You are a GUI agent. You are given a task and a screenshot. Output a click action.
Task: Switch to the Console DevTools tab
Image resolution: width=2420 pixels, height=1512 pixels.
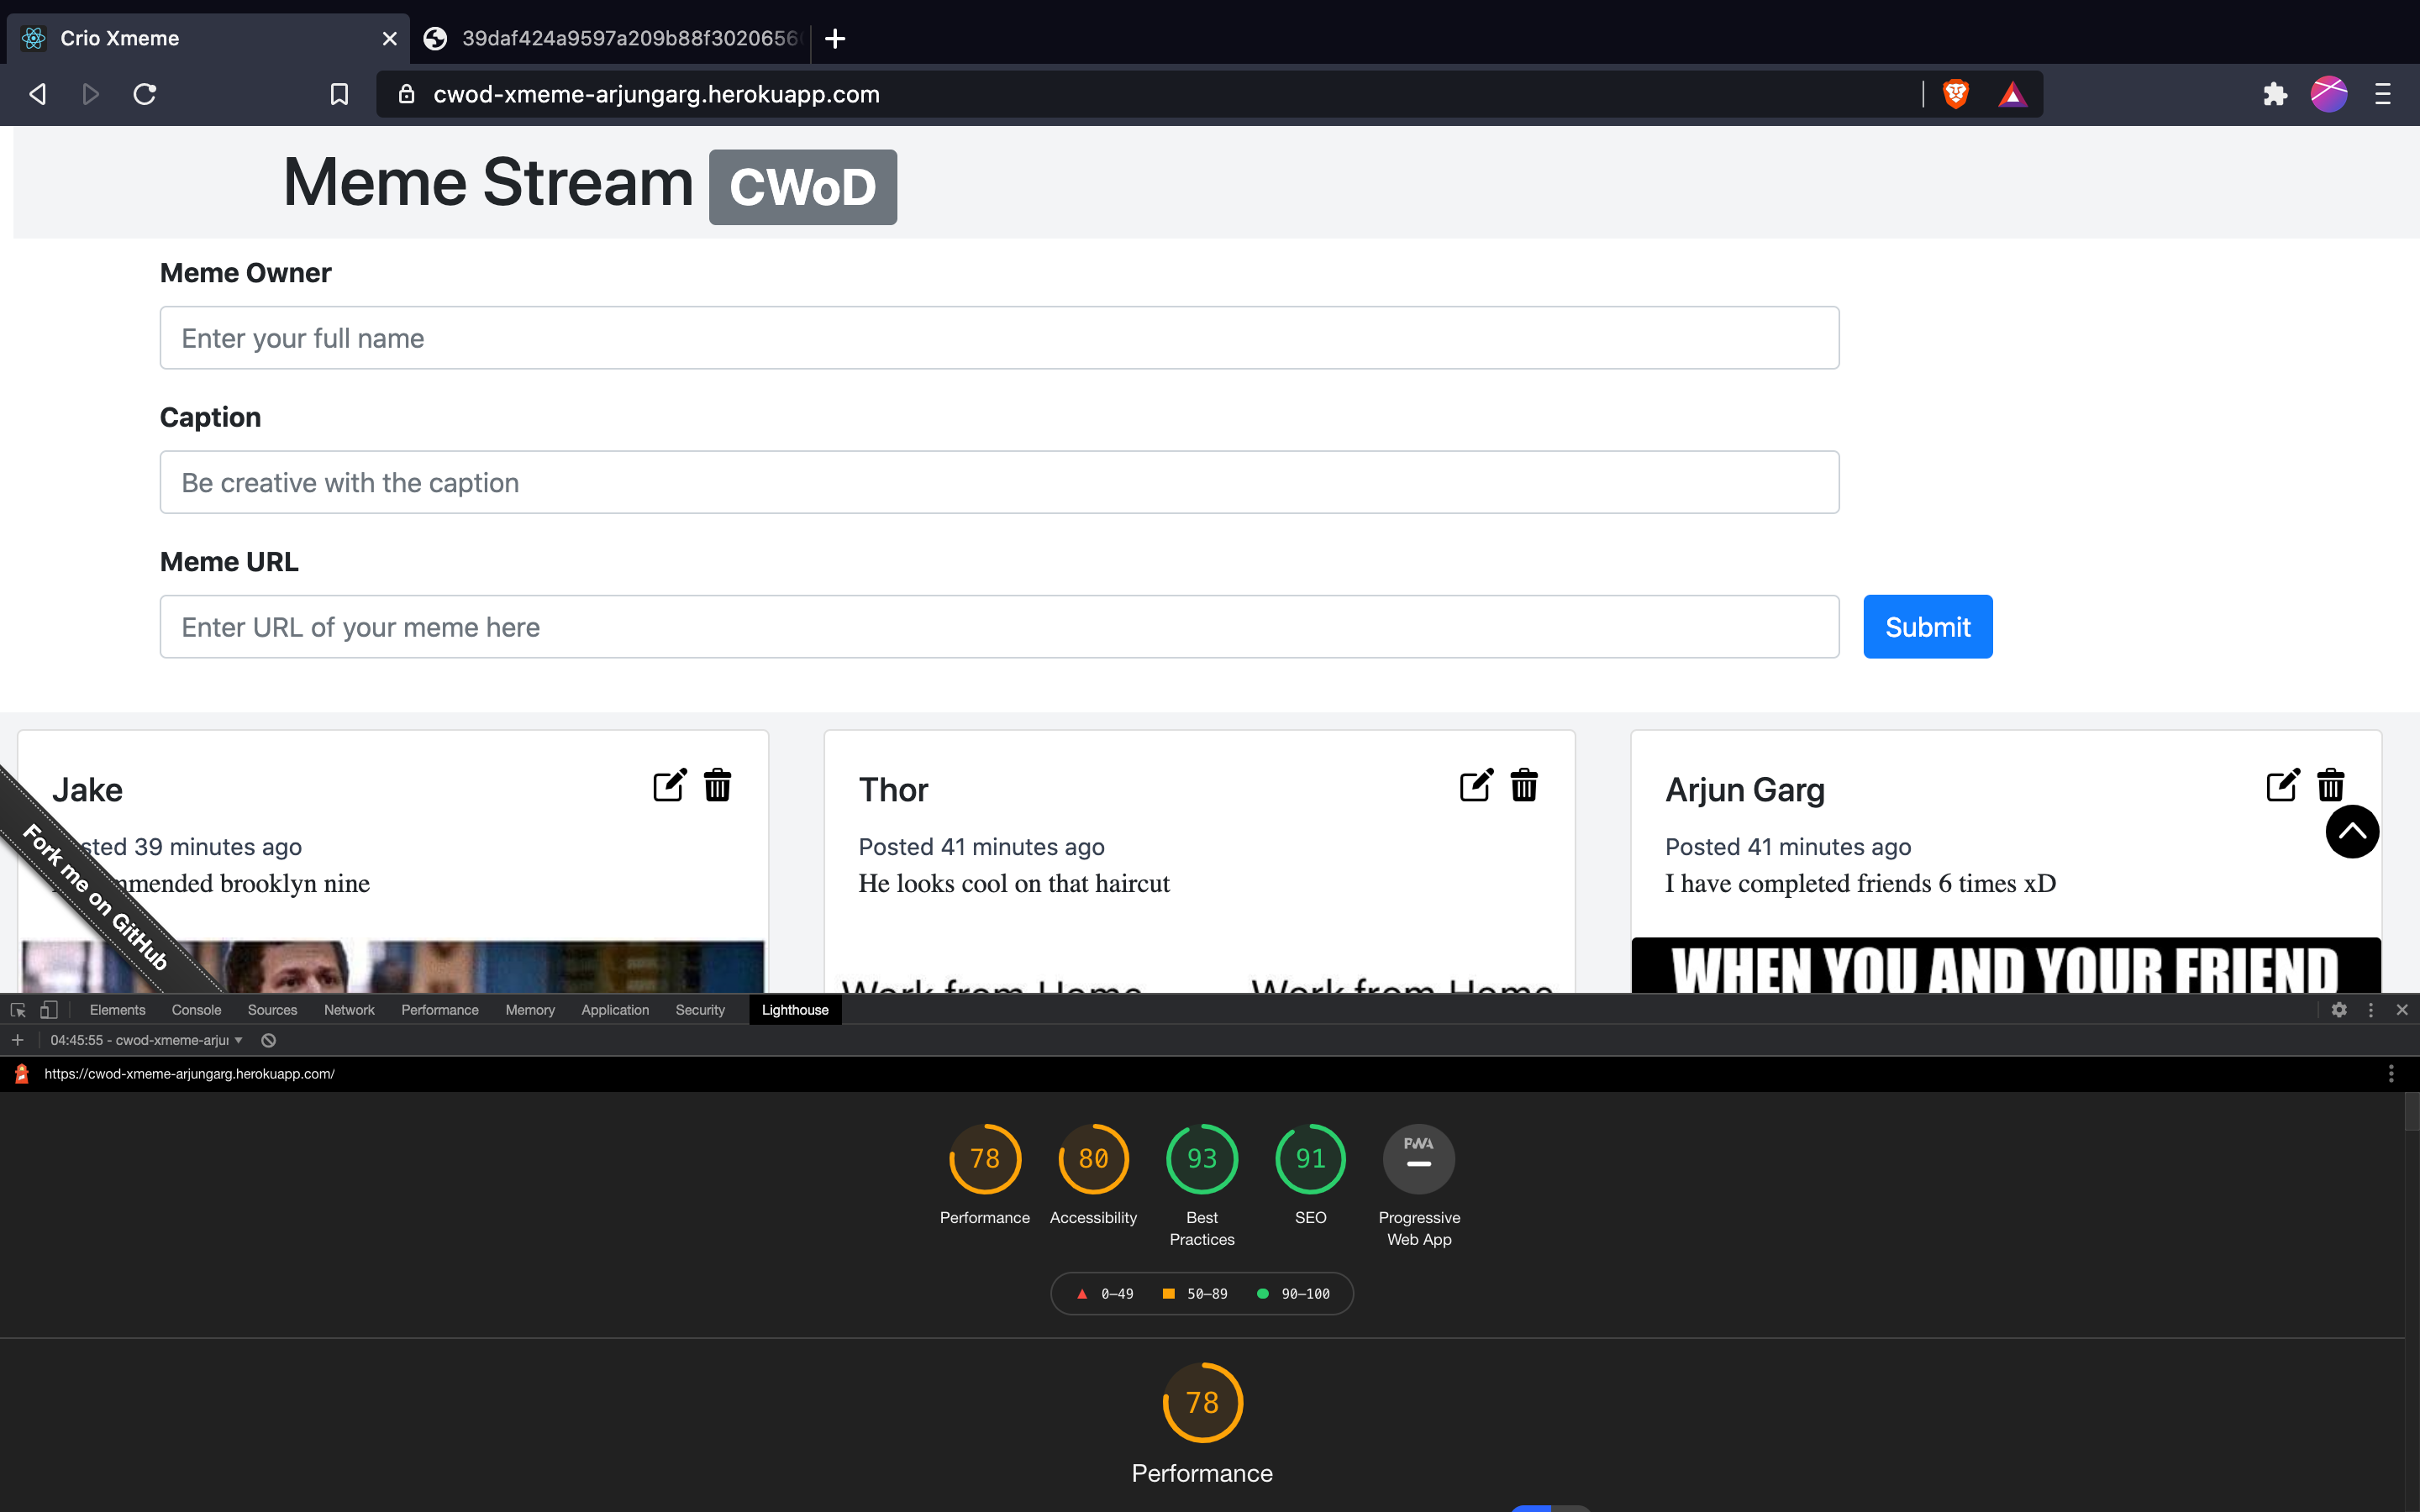pyautogui.click(x=196, y=1010)
